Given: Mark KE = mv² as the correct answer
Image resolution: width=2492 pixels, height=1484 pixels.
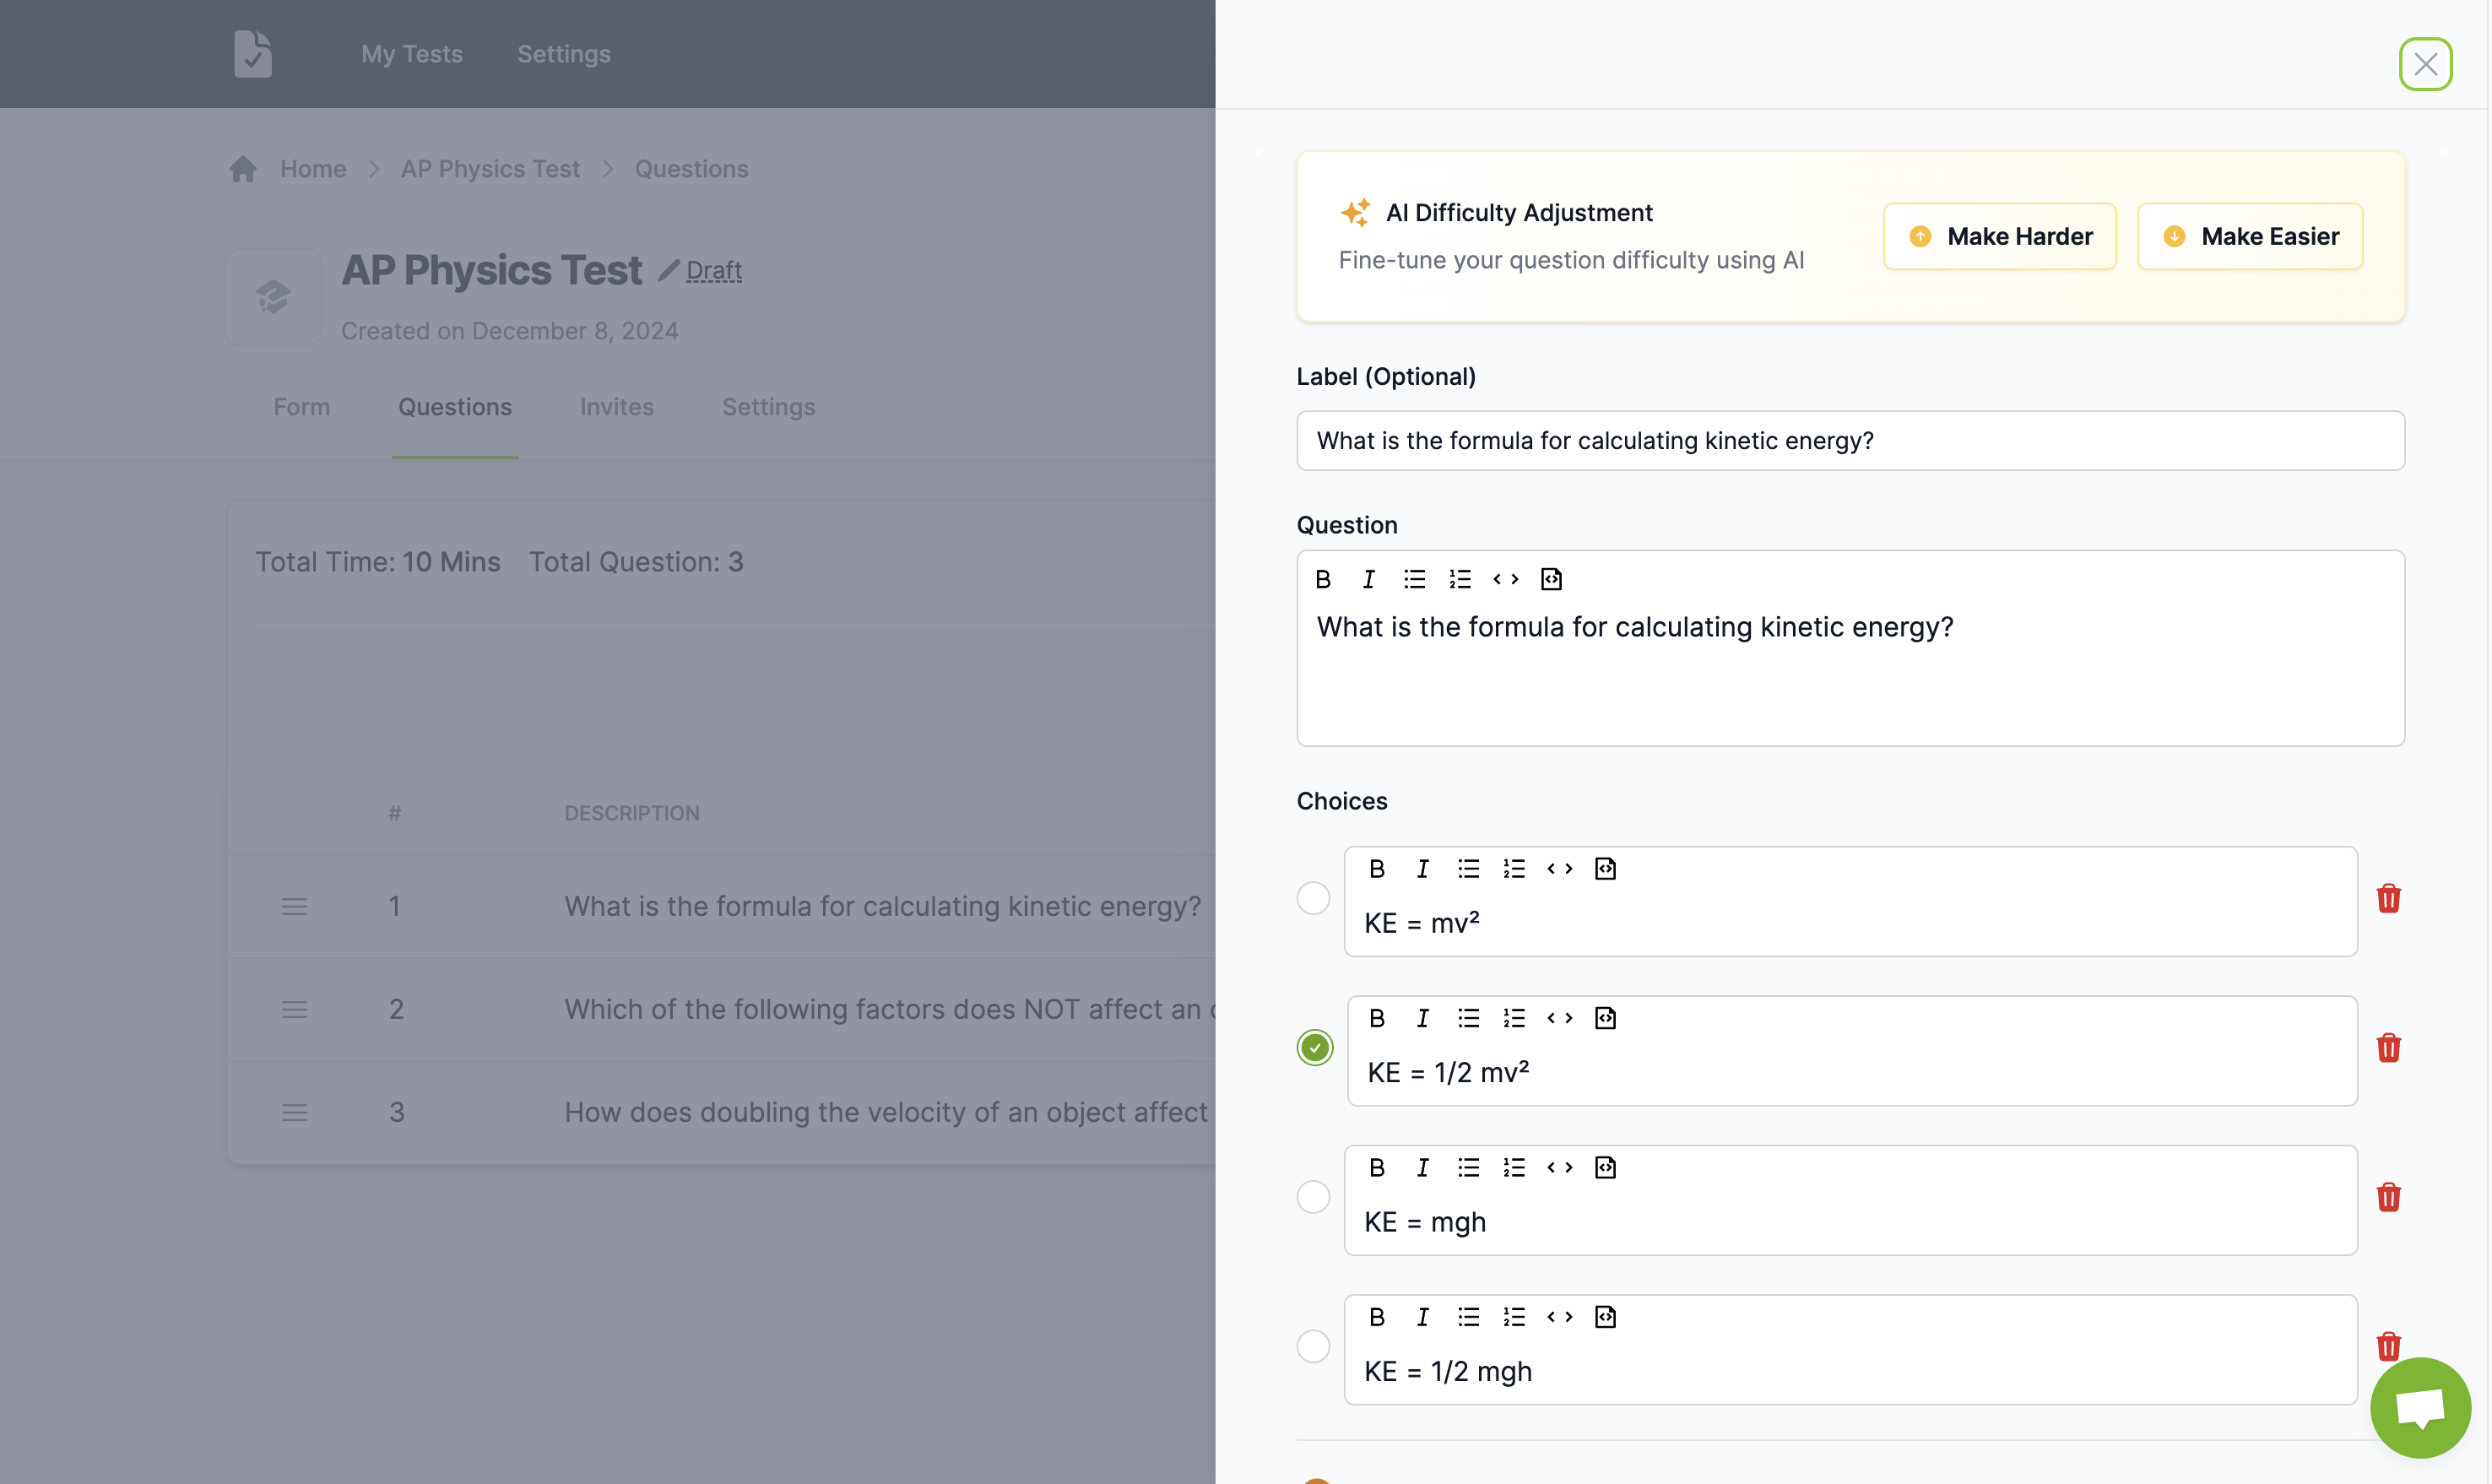Looking at the screenshot, I should pyautogui.click(x=1313, y=898).
